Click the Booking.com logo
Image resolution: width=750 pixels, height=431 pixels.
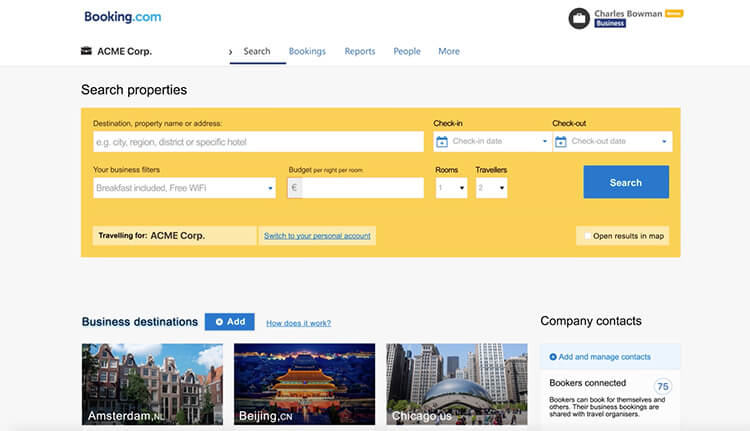(x=122, y=17)
